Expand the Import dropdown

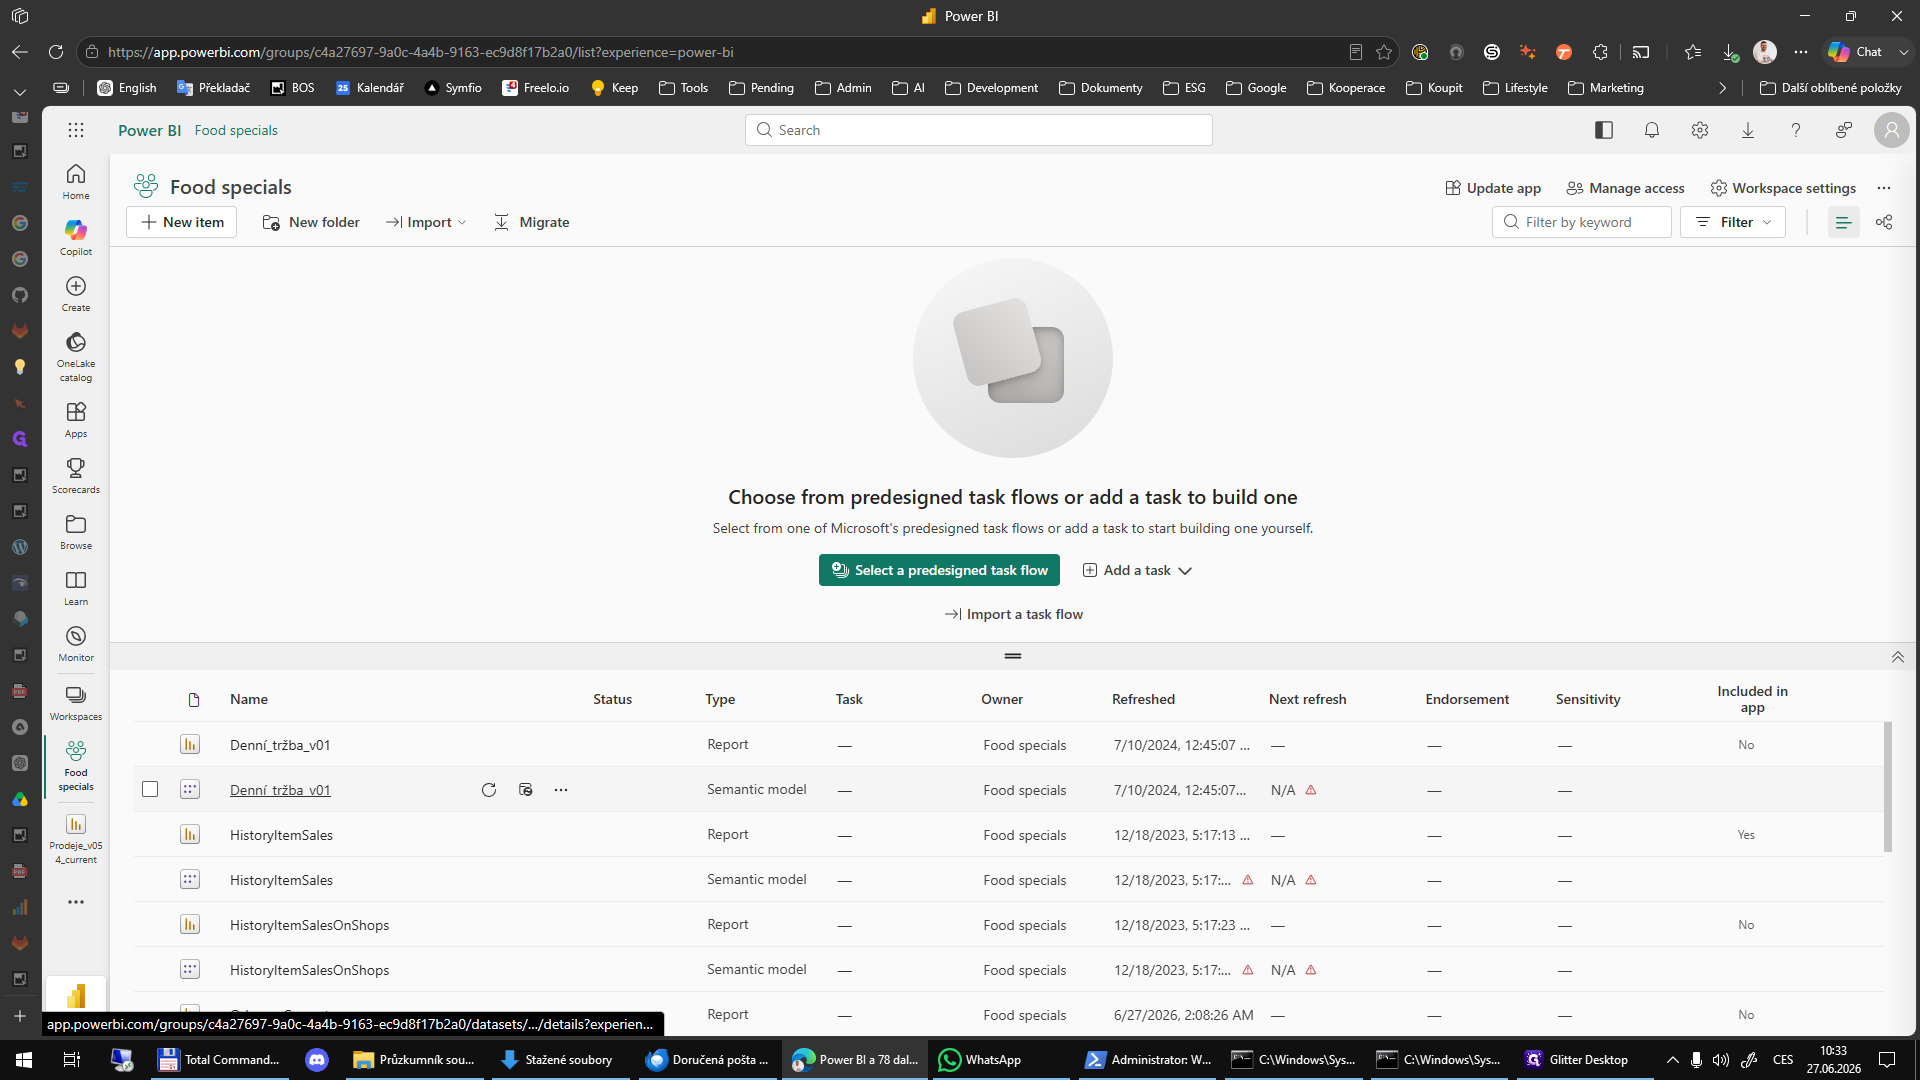426,222
